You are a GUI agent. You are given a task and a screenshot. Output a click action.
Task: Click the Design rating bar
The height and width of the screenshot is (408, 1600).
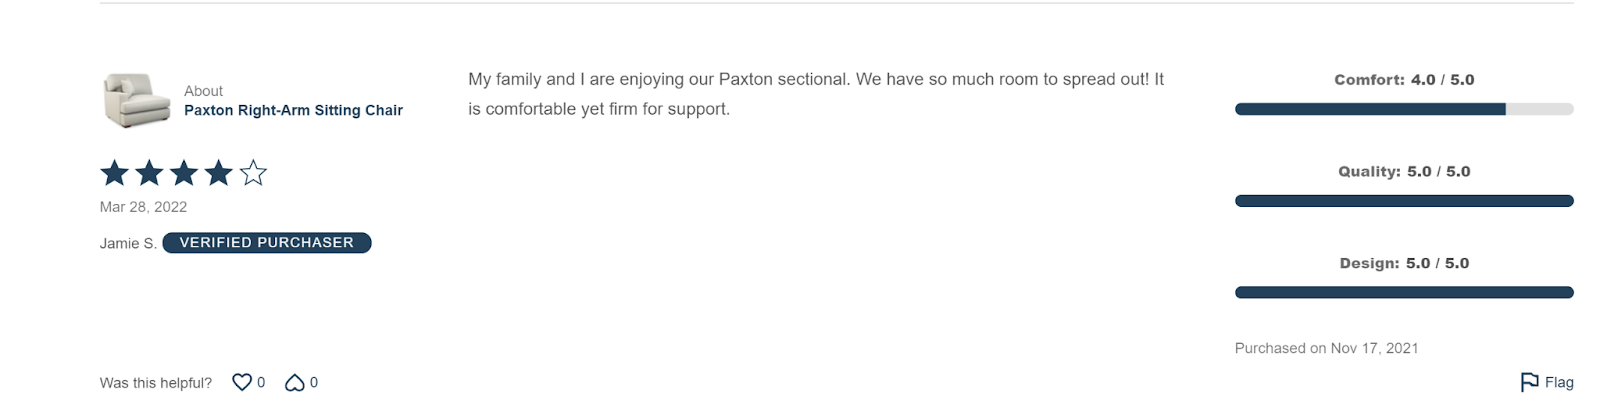tap(1404, 292)
